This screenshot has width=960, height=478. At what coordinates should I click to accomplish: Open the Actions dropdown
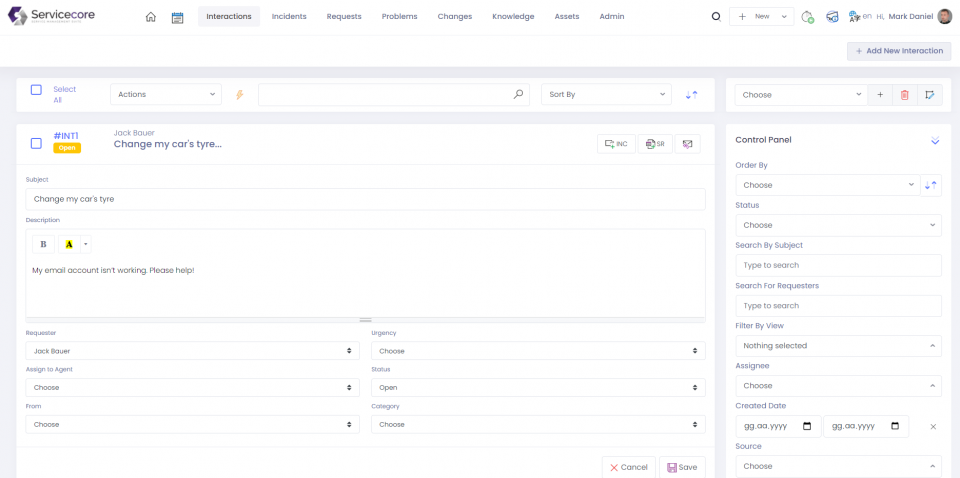click(x=166, y=95)
